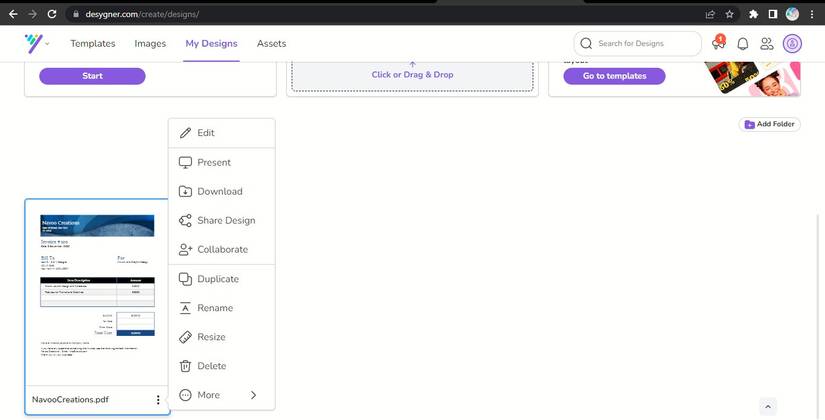825x420 pixels.
Task: Click the Desygner logo icon
Action: [x=33, y=43]
